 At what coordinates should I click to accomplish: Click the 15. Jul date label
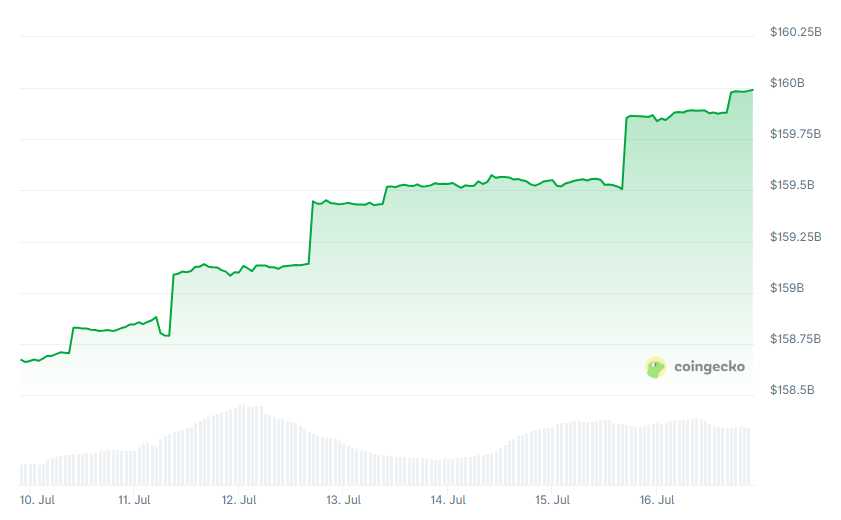553,499
